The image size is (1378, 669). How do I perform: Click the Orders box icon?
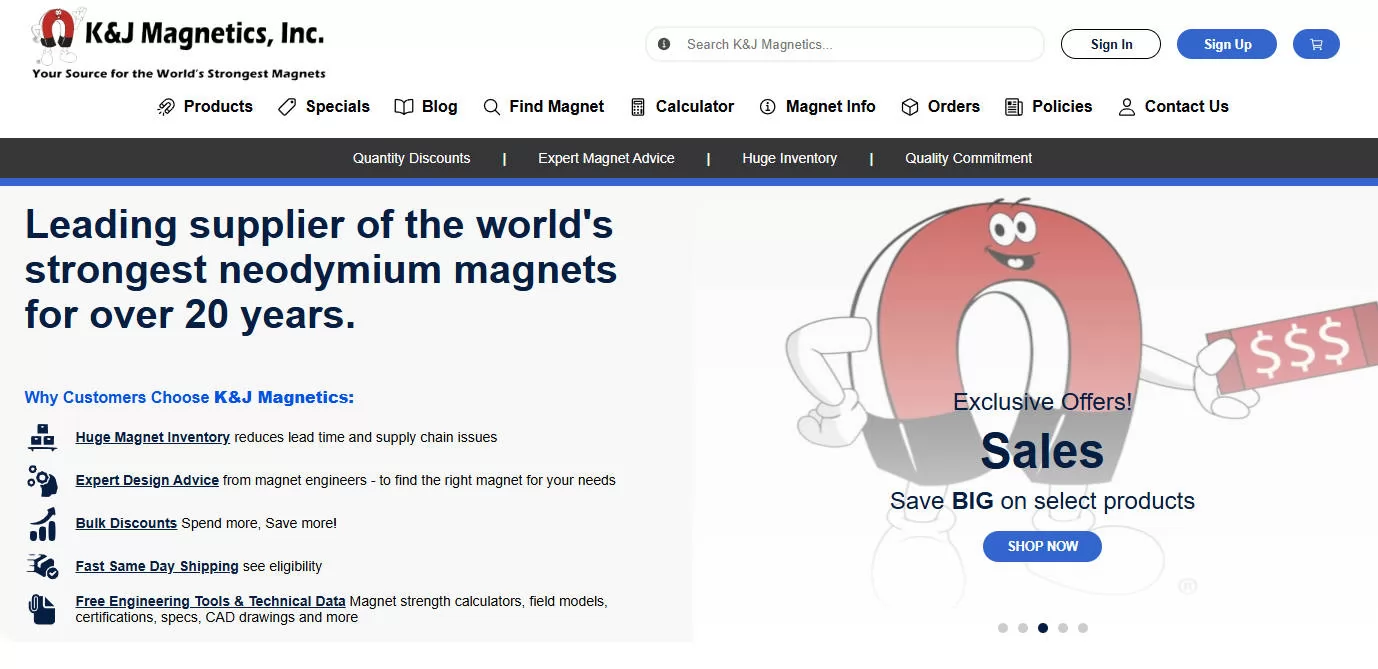(x=910, y=107)
